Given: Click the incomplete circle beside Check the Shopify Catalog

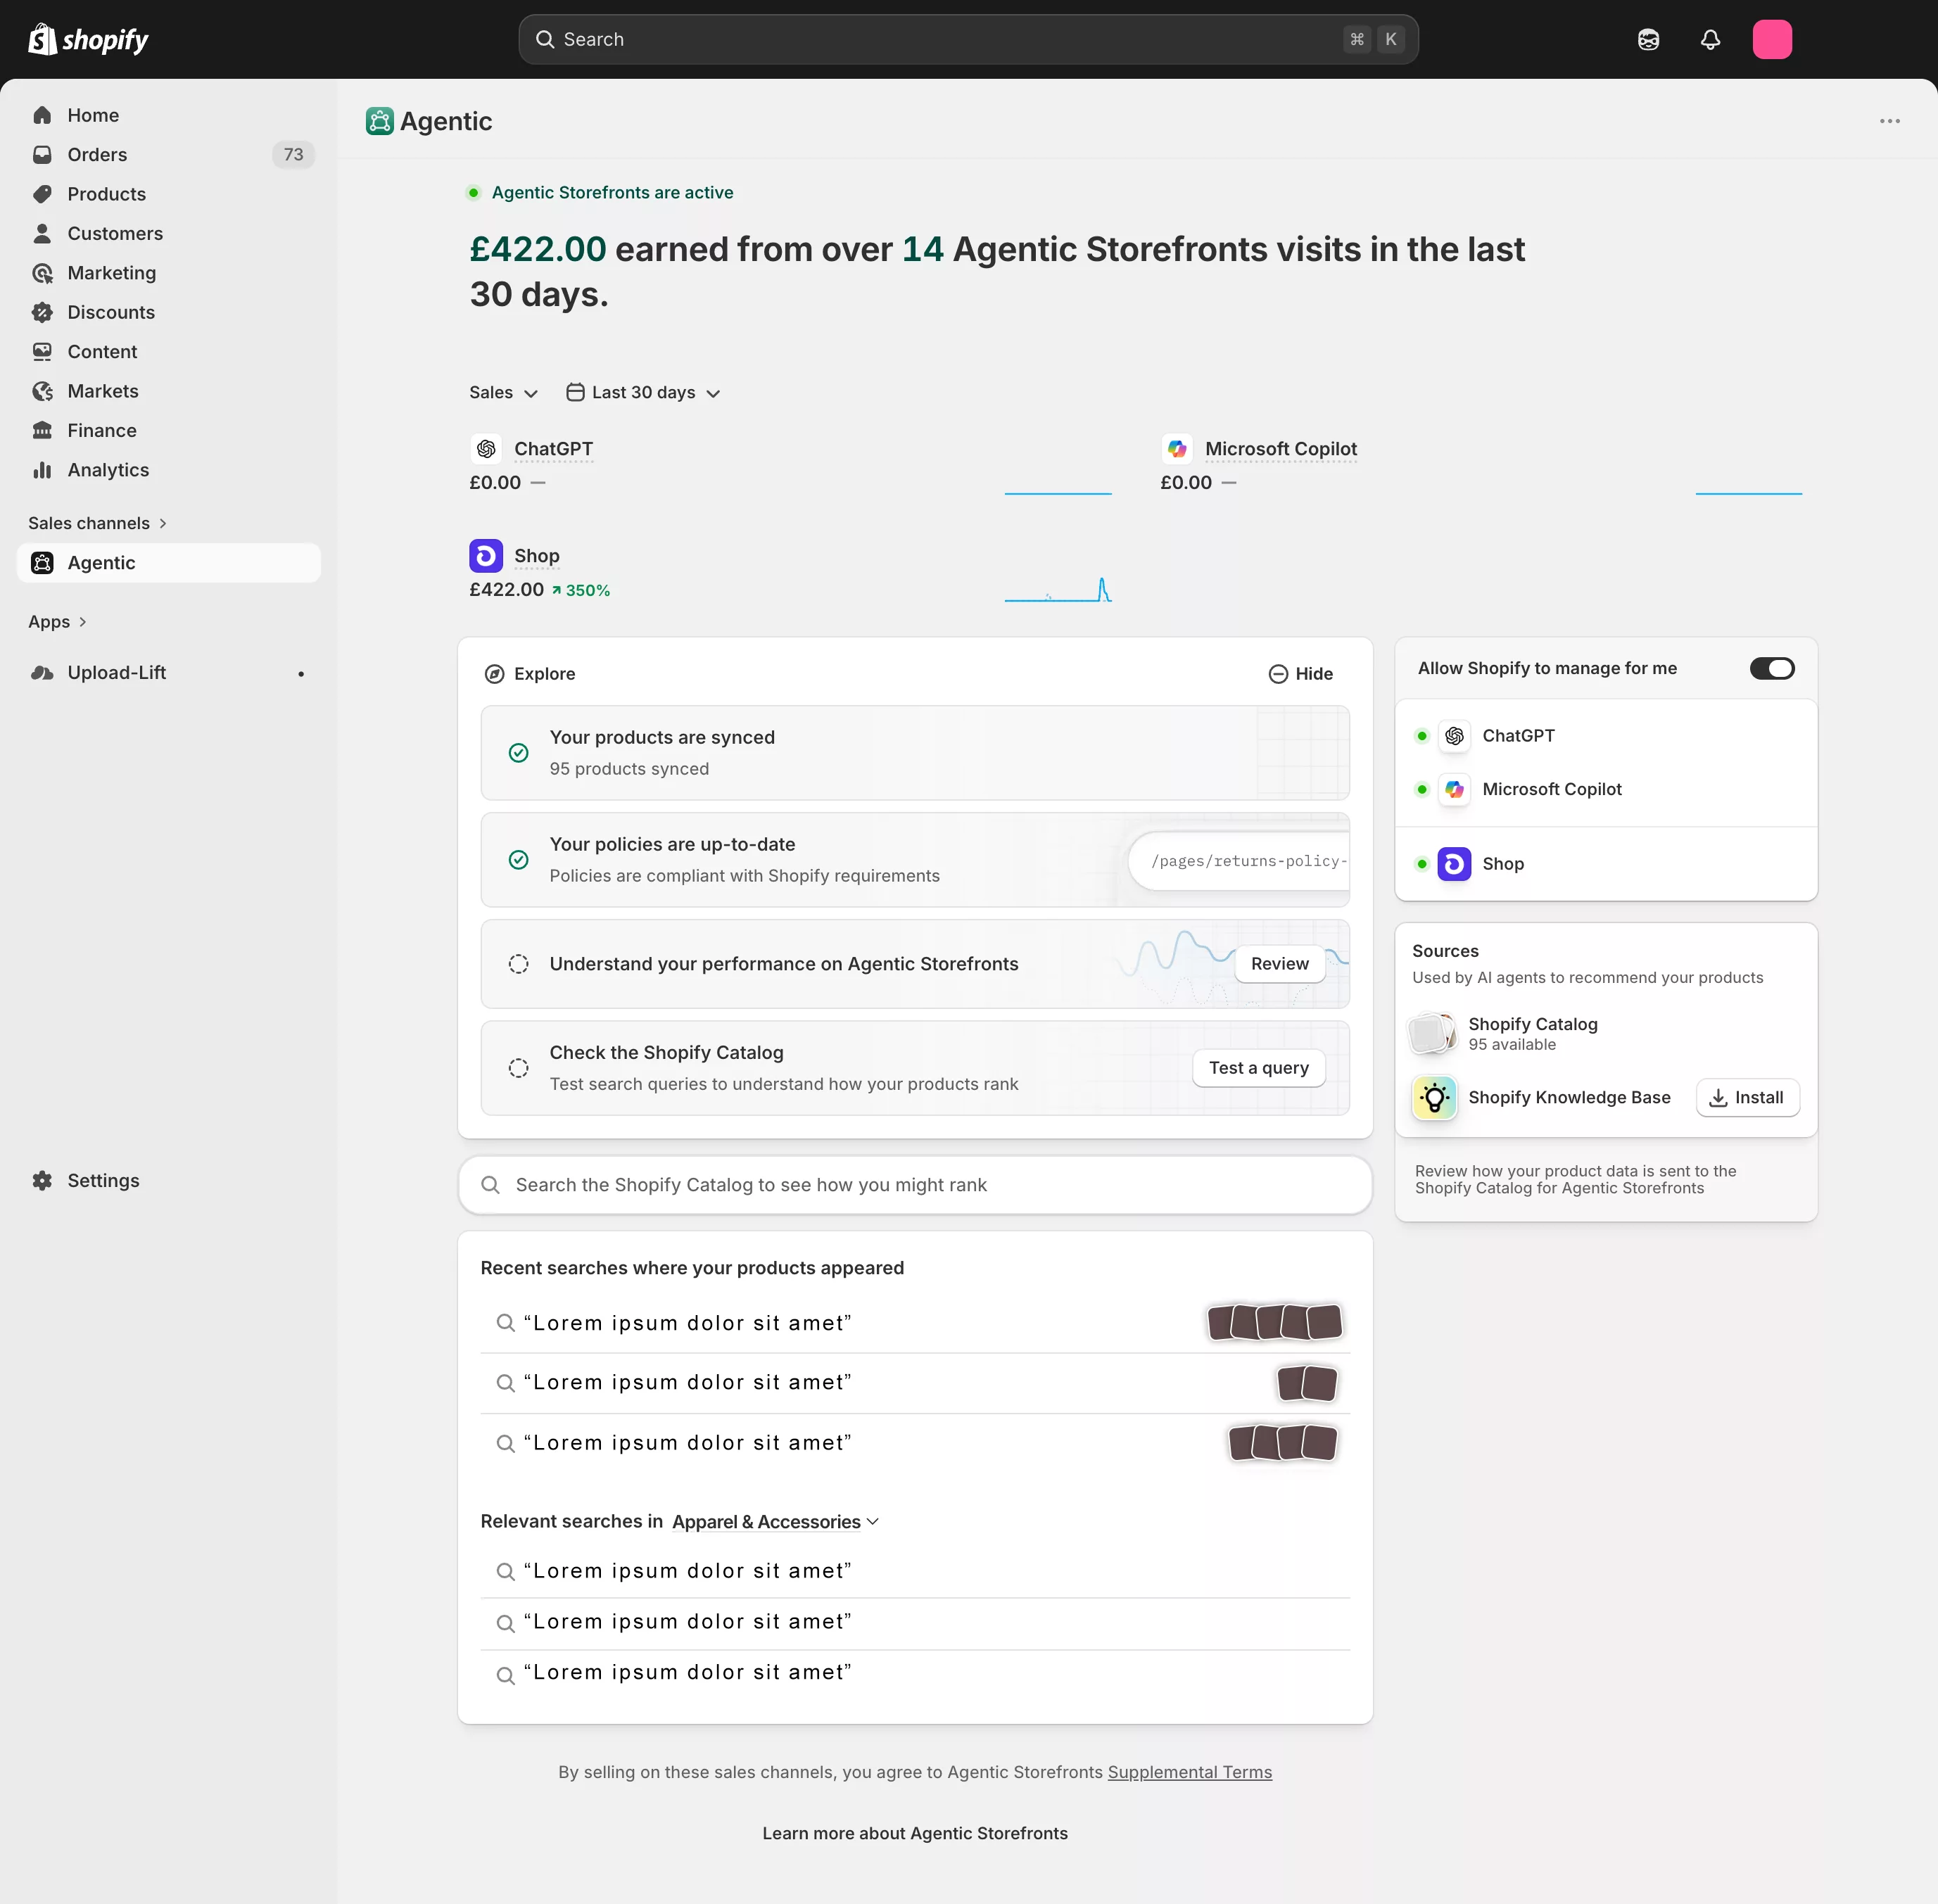Looking at the screenshot, I should [x=518, y=1068].
